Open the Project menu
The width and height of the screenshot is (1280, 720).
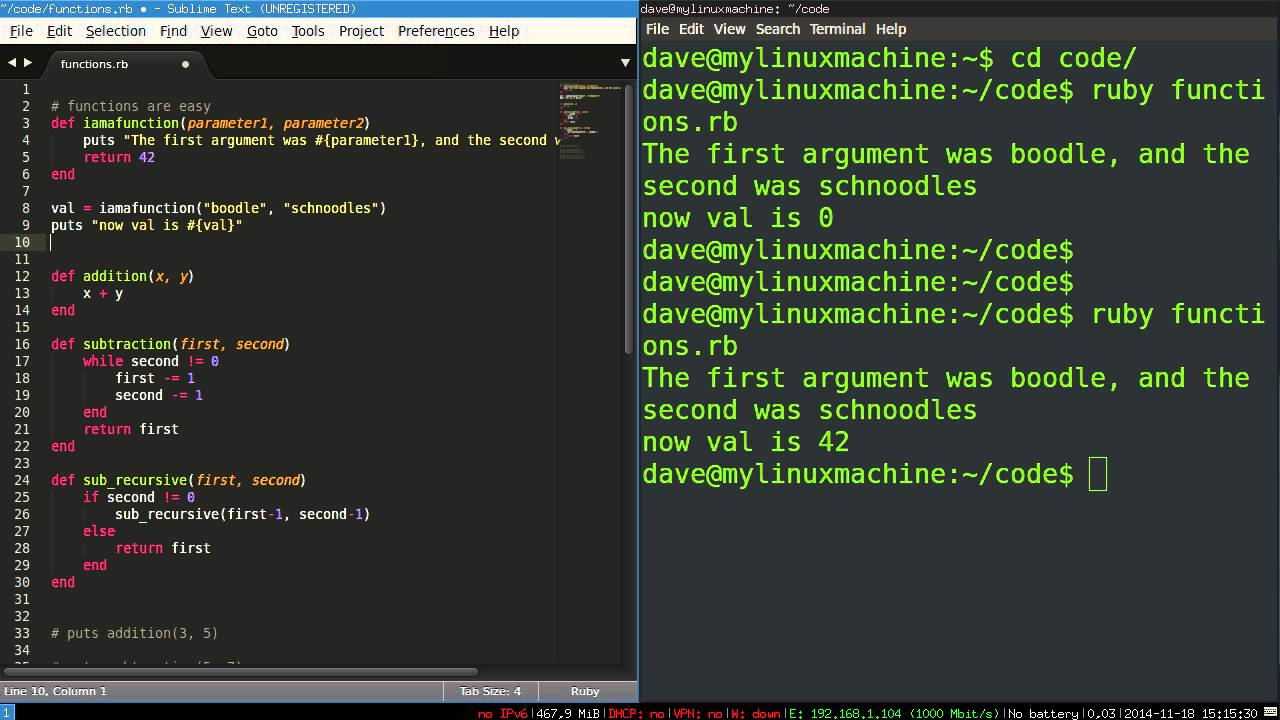point(361,31)
